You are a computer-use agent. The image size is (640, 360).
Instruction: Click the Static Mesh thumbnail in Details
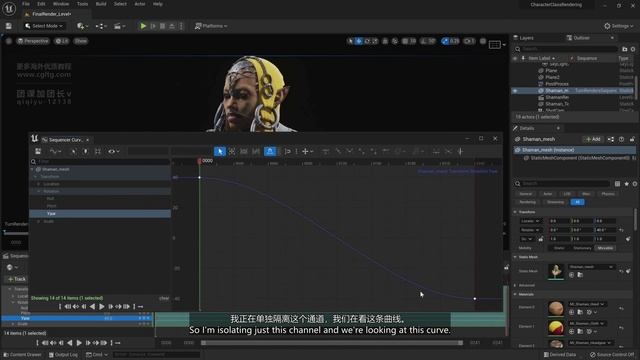pos(556,271)
